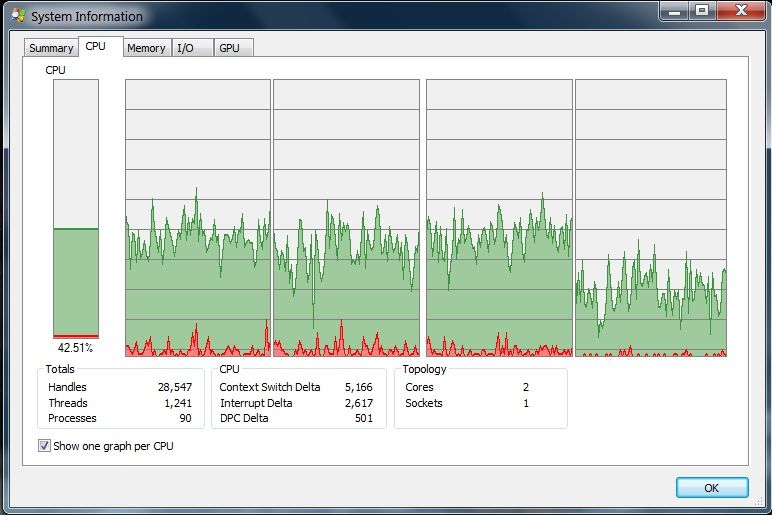
Task: Click the Cores label
Action: [419, 387]
